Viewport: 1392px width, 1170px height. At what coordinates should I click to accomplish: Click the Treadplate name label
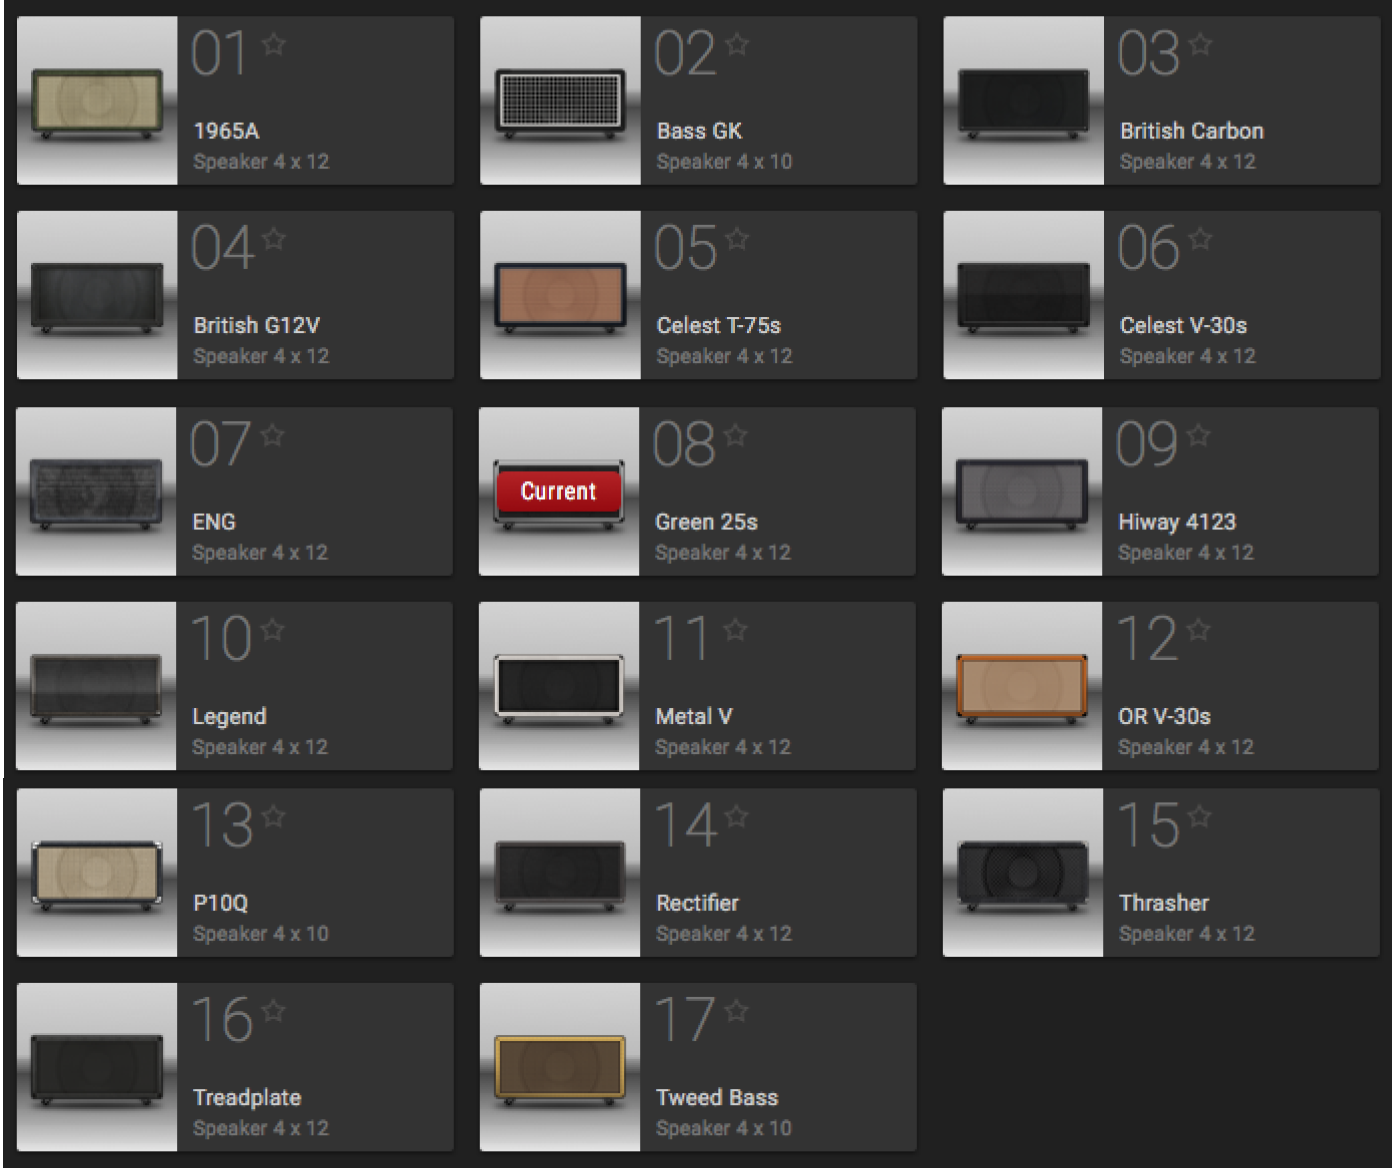pyautogui.click(x=247, y=1098)
